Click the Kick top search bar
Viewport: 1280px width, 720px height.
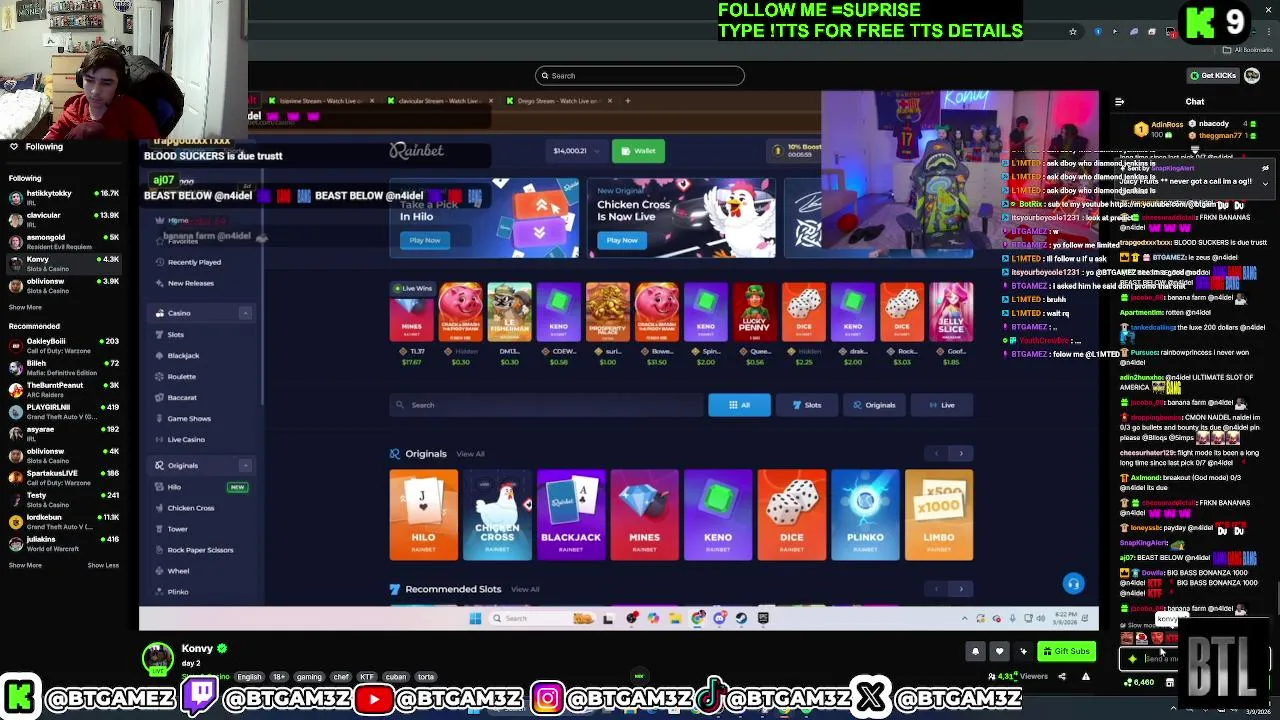point(640,76)
